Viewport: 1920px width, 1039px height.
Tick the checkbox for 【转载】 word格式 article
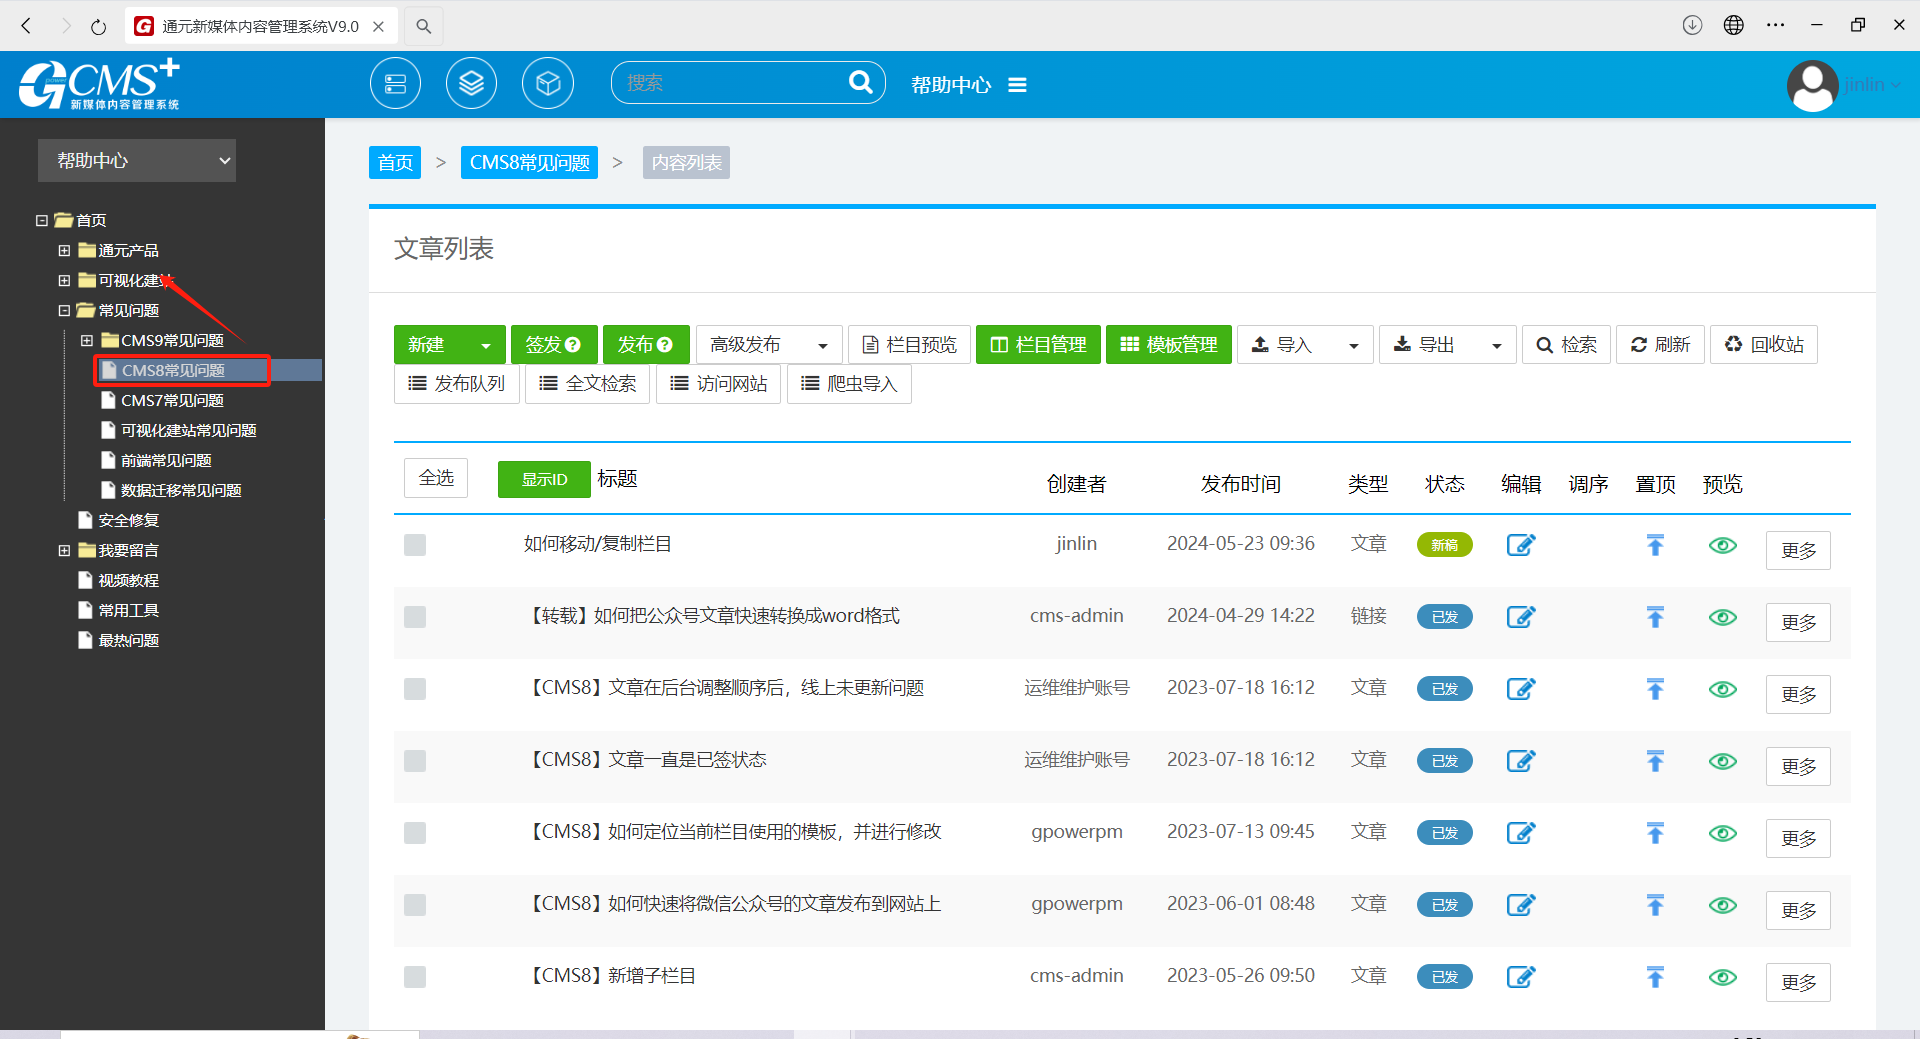[x=415, y=617]
